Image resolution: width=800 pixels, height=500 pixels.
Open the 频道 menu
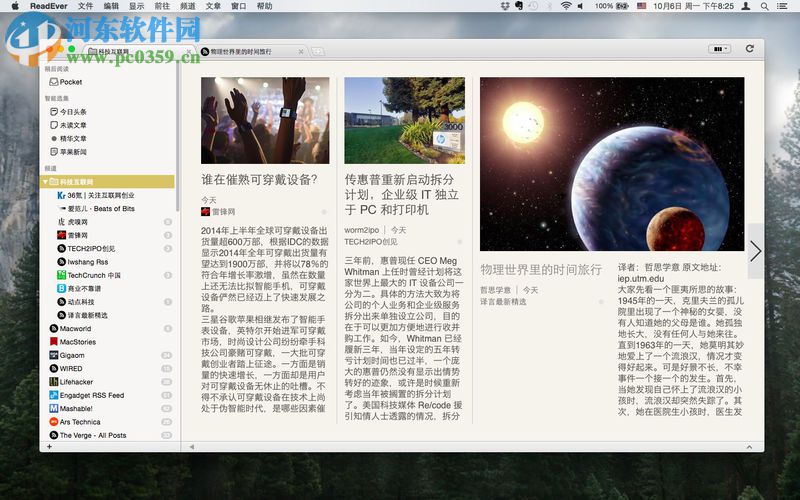tap(188, 6)
